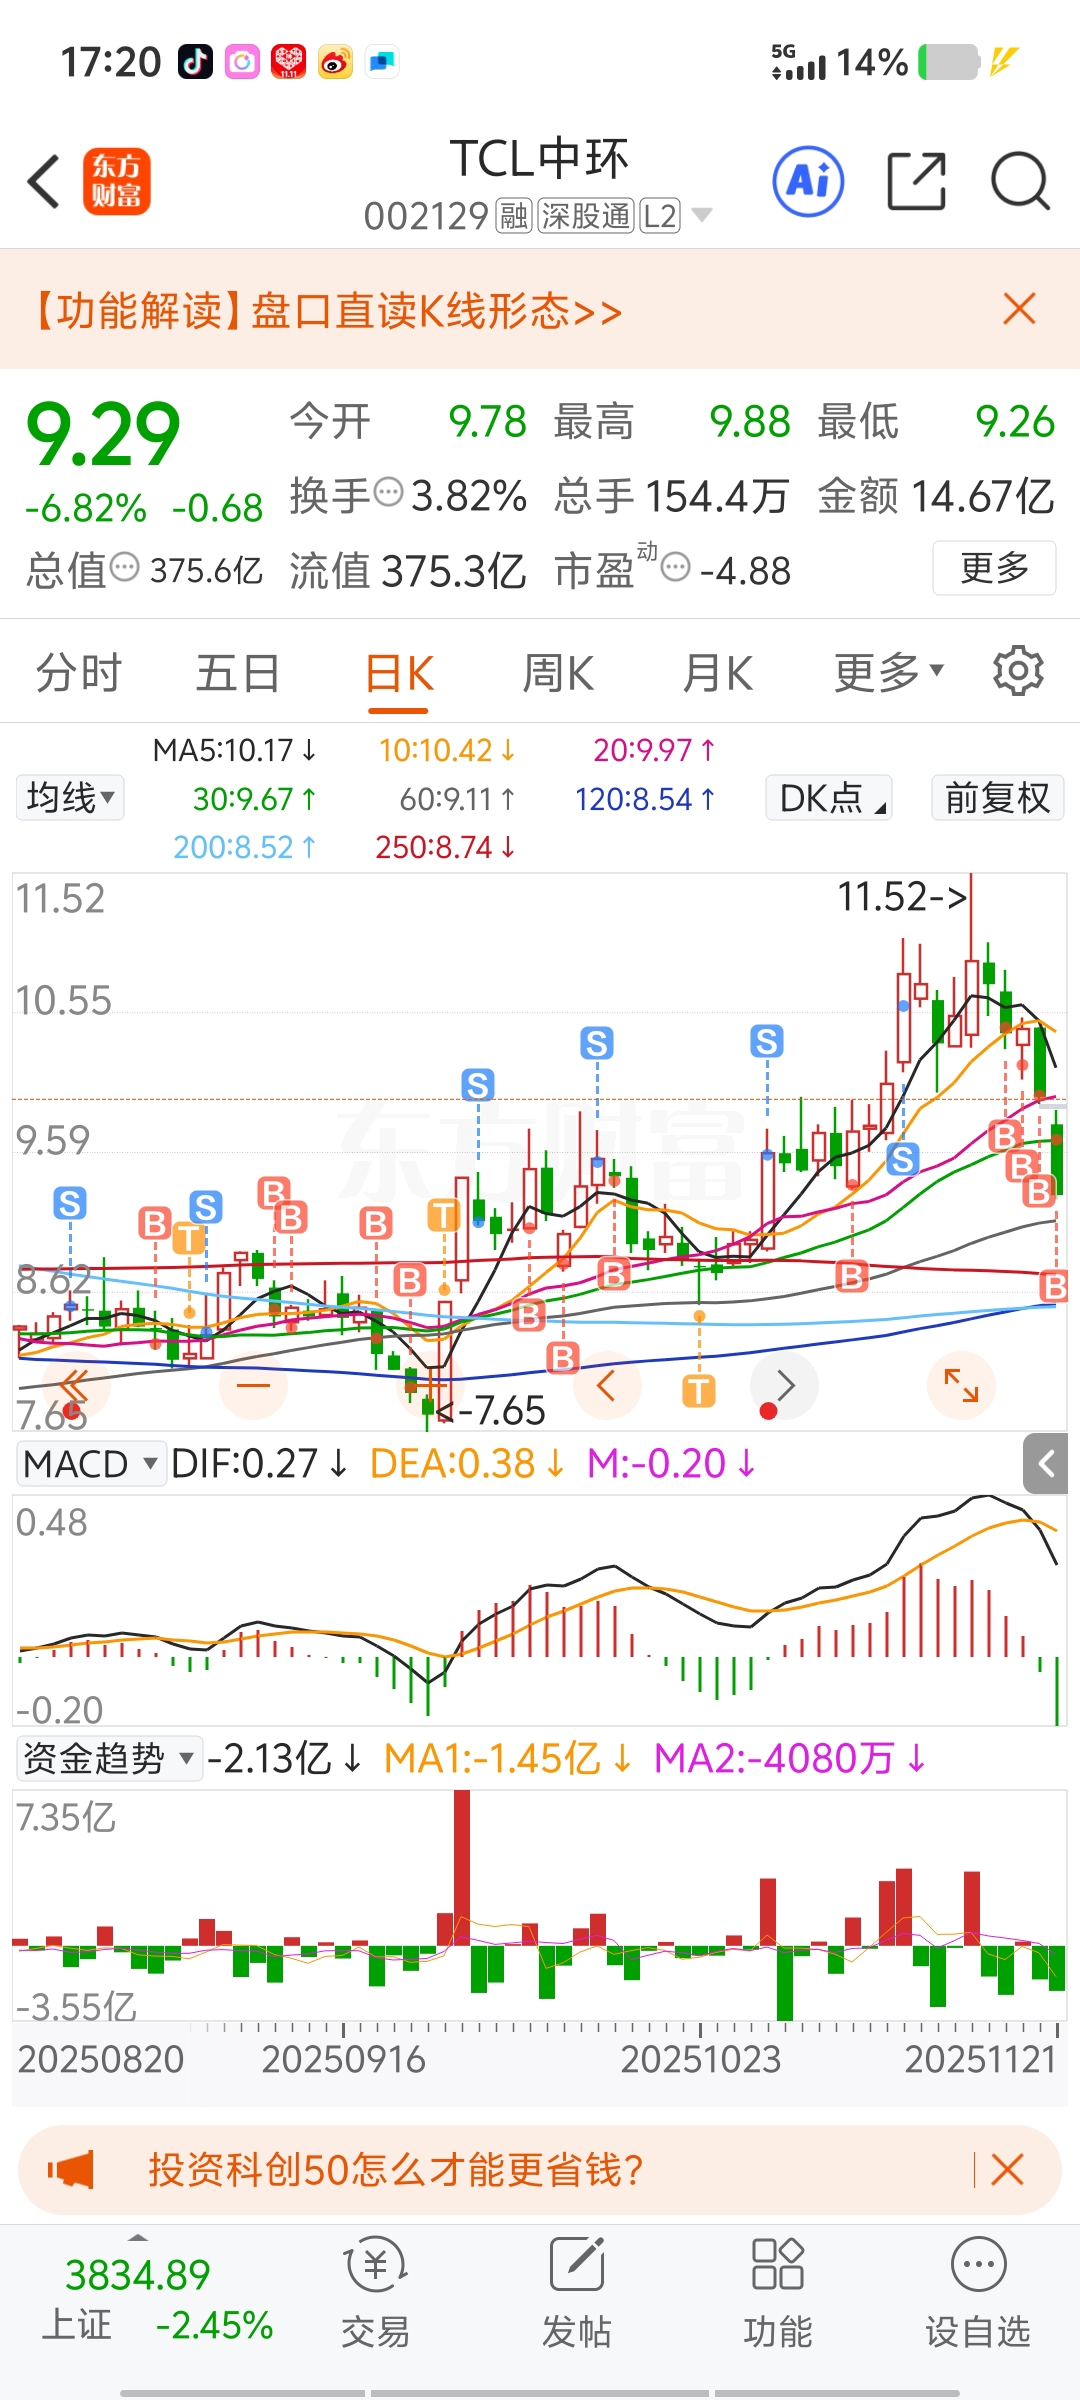Screen dimensions: 1080x2400
Task: Tap 设自选 to add watchlist
Action: point(978,2293)
